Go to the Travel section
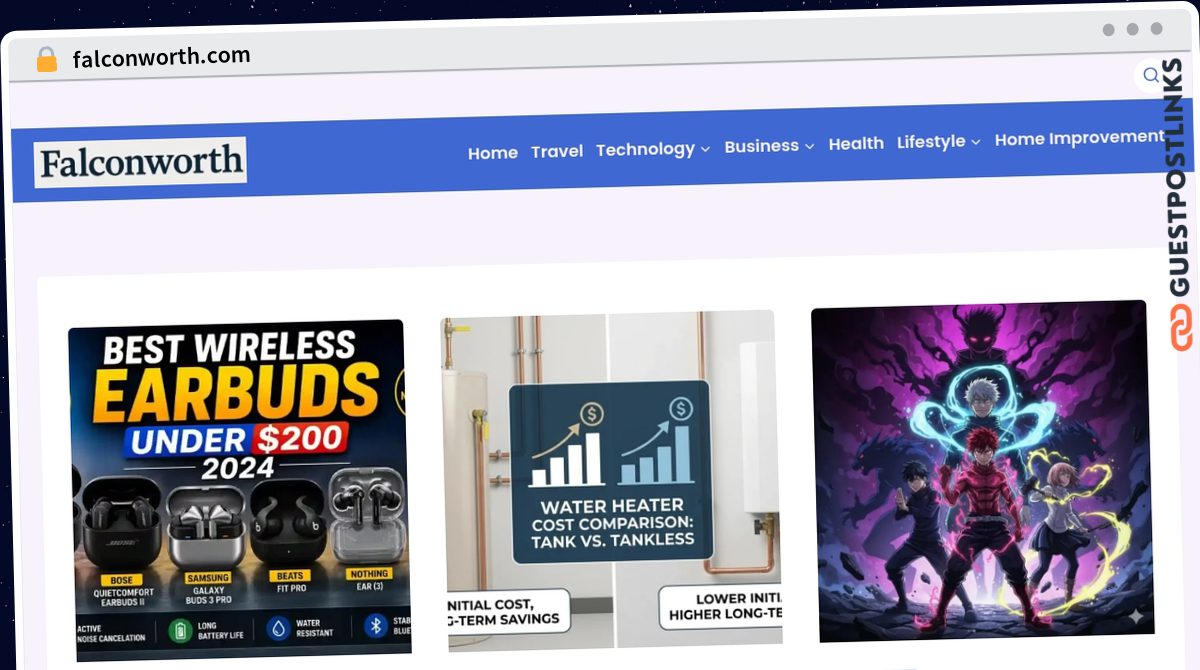Screen dimensions: 1200x670 tap(557, 151)
